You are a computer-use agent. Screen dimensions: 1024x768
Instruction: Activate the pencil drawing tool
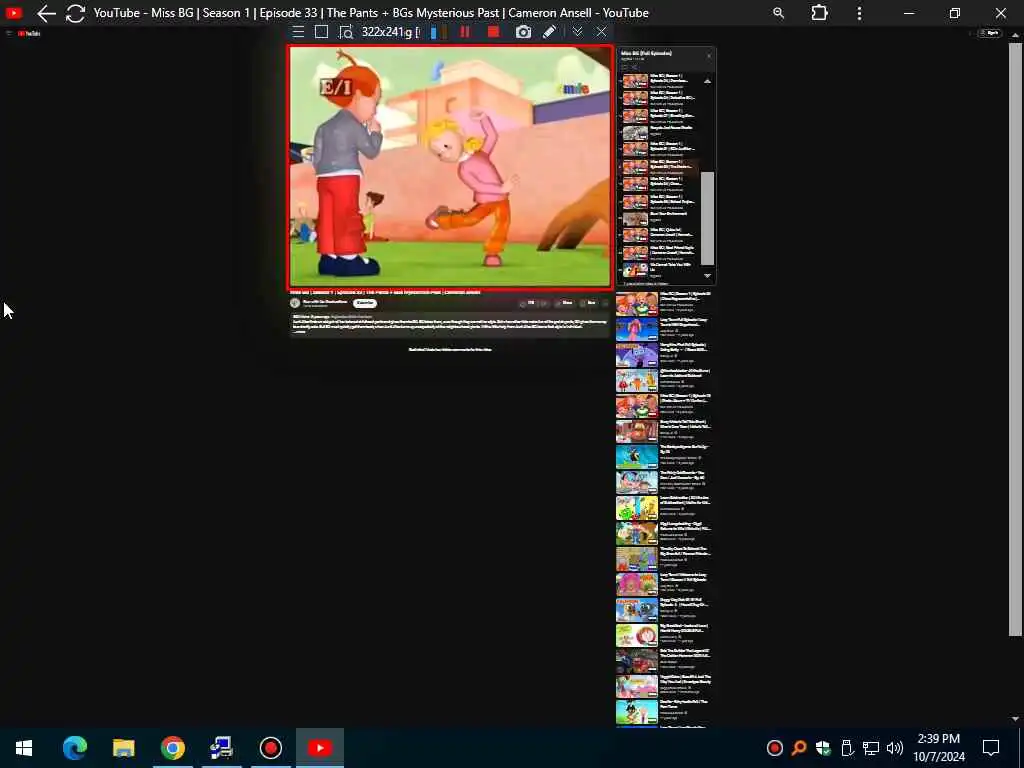549,32
